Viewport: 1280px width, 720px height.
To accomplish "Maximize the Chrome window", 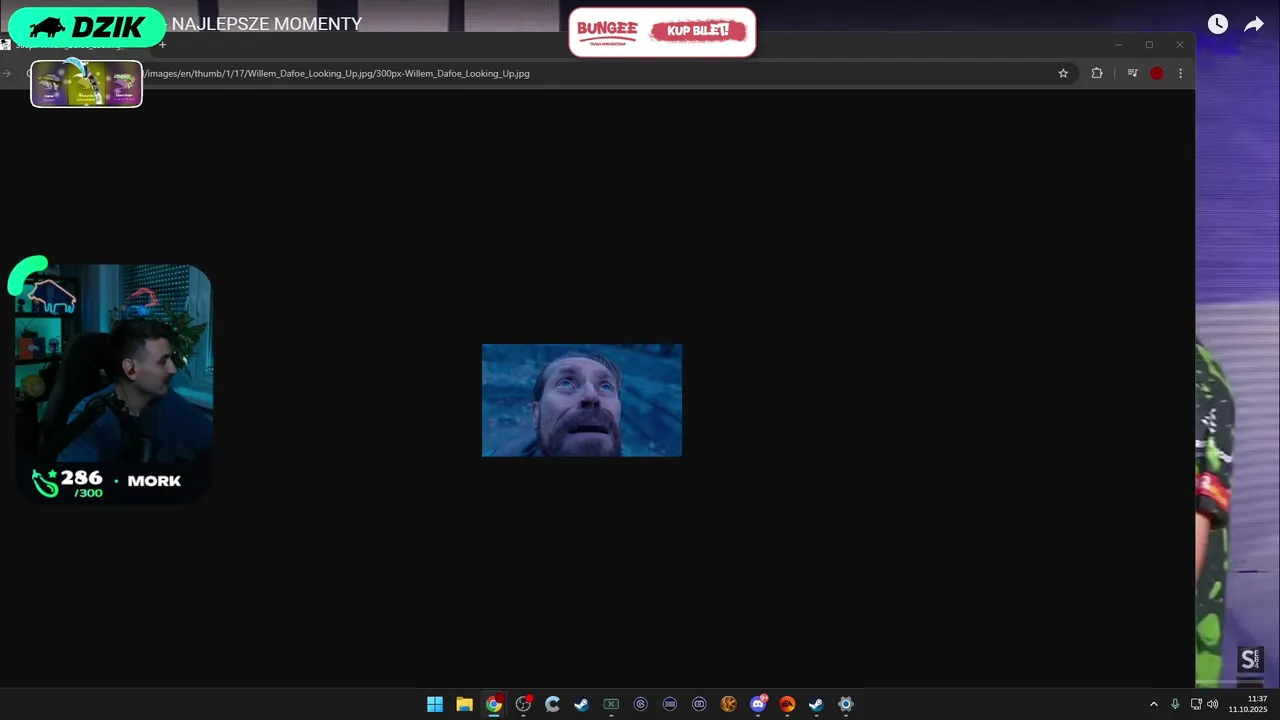I will point(1149,44).
